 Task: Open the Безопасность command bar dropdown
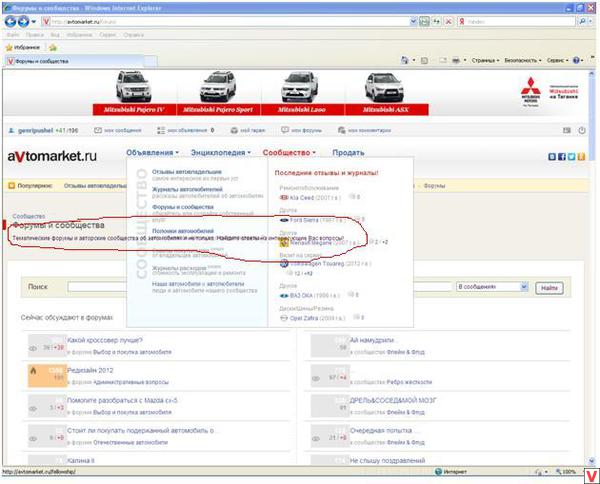523,60
